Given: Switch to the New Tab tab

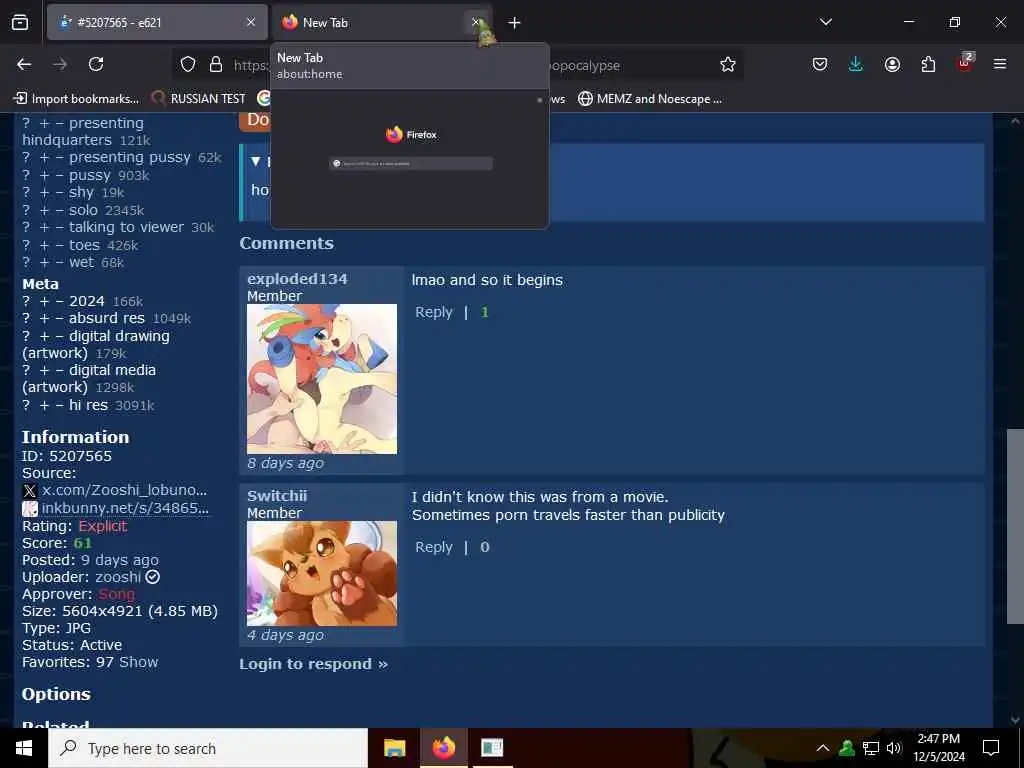Looking at the screenshot, I should [x=382, y=22].
